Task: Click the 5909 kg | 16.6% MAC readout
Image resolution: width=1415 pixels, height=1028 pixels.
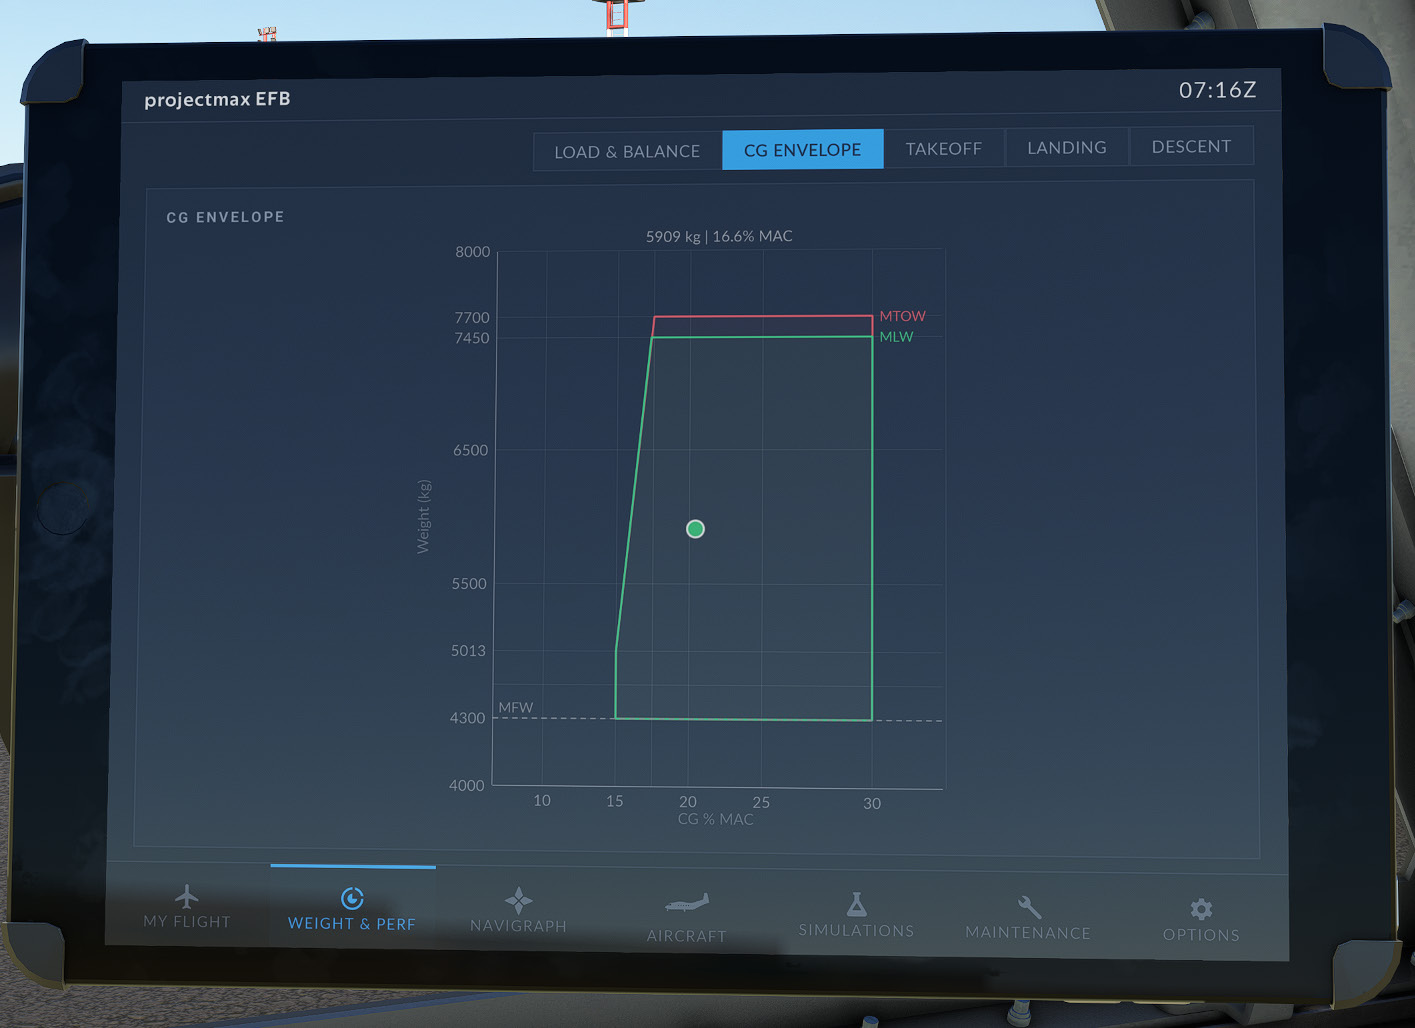Action: 719,236
